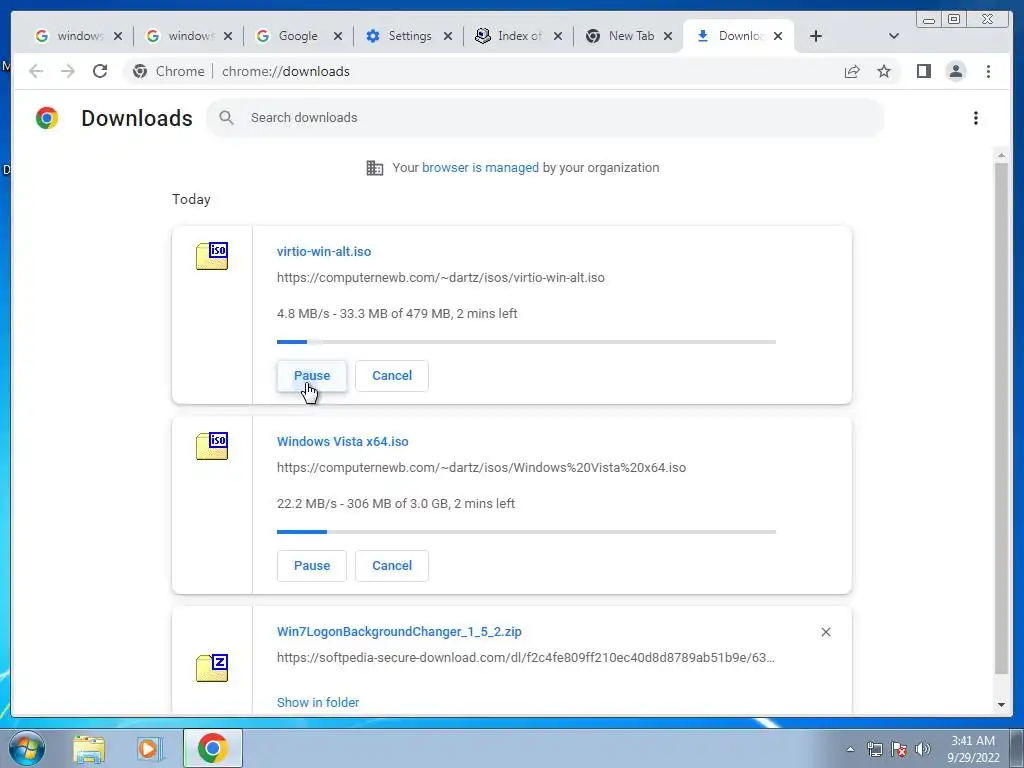Focus the Search downloads field

tap(545, 118)
